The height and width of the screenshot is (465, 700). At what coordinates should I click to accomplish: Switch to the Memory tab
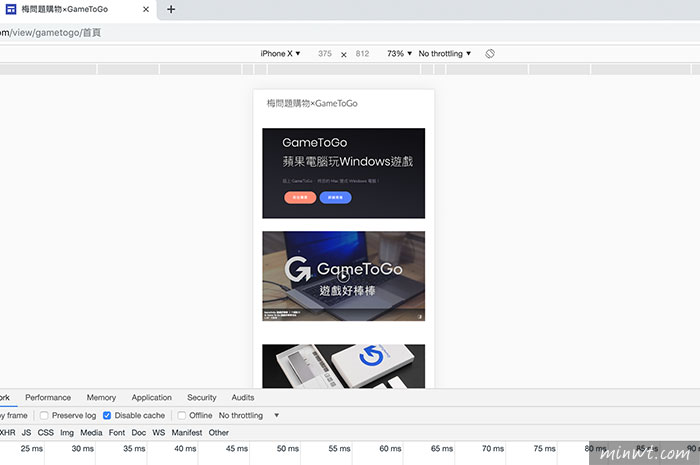point(101,397)
